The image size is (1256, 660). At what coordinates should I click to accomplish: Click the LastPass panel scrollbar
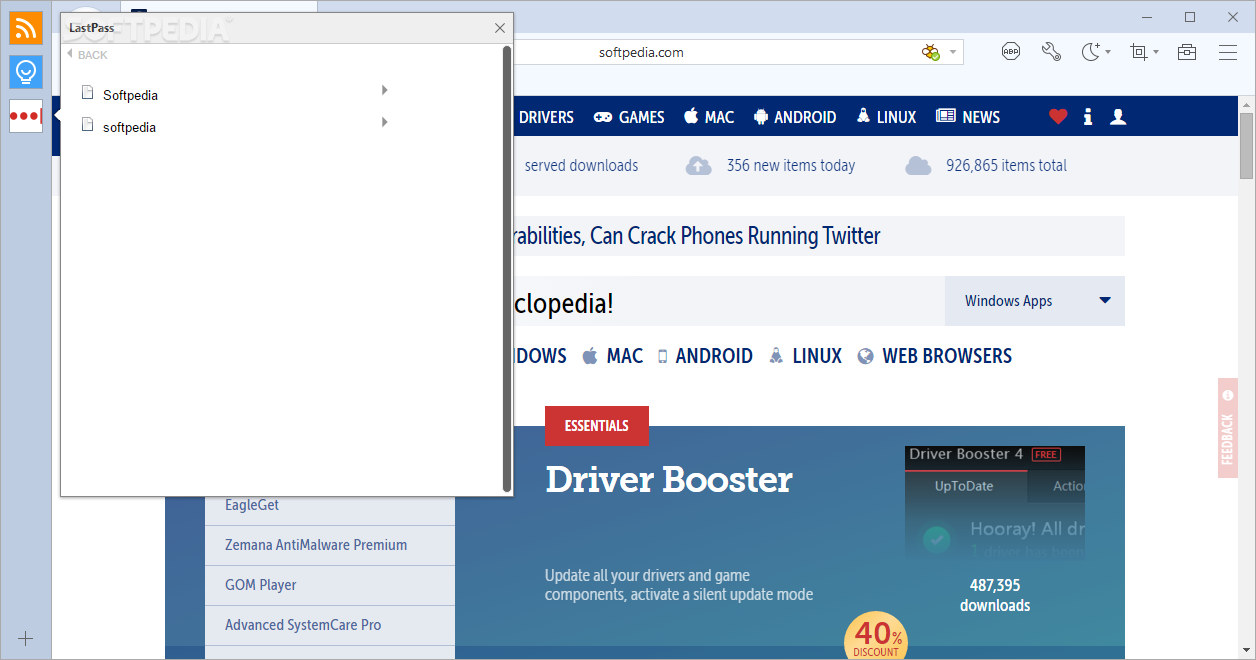[507, 268]
